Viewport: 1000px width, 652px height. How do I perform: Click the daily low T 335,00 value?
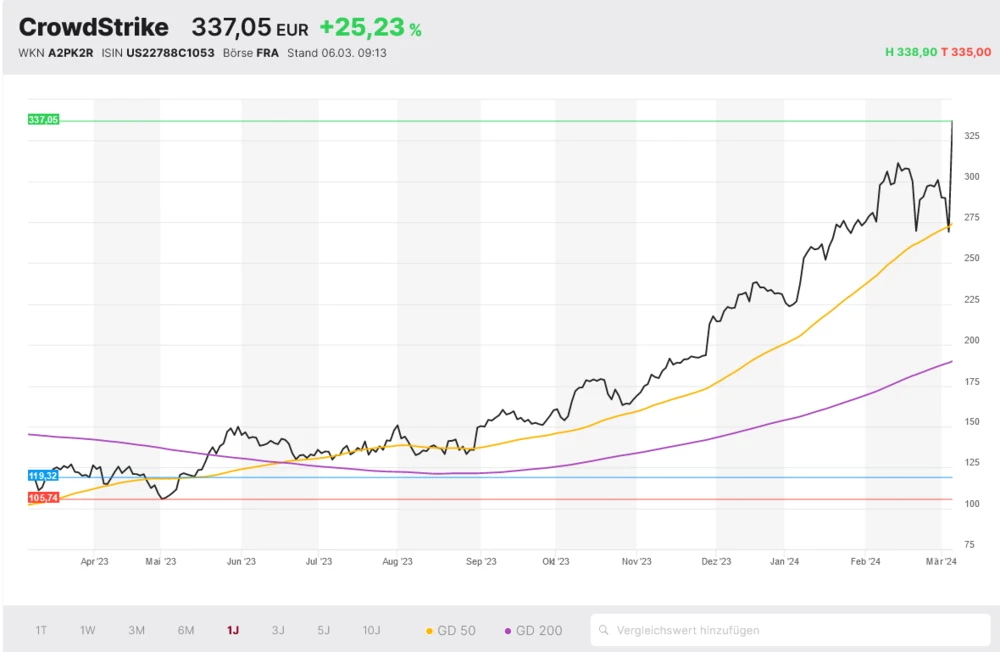[966, 52]
